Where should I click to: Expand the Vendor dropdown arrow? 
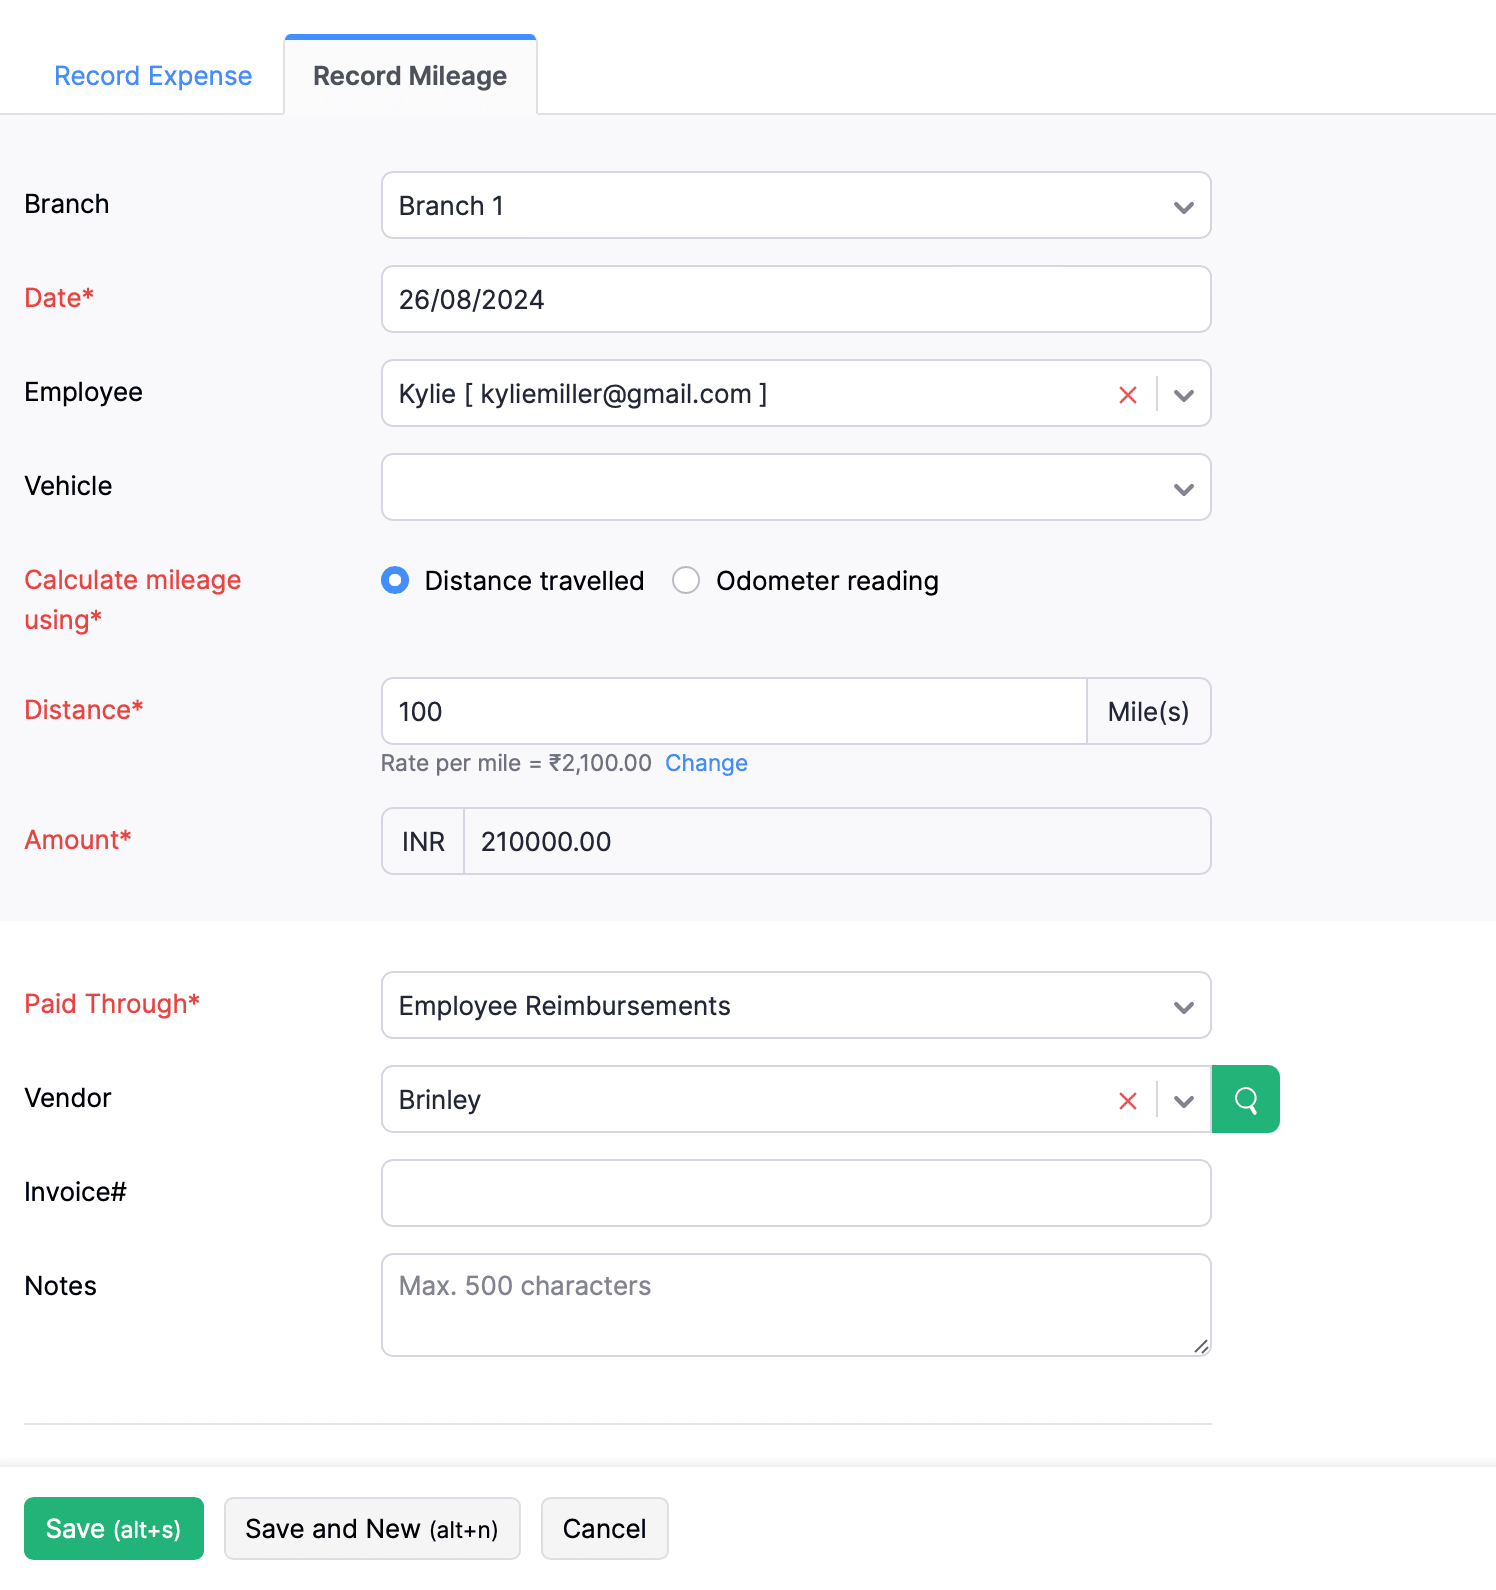click(x=1184, y=1101)
